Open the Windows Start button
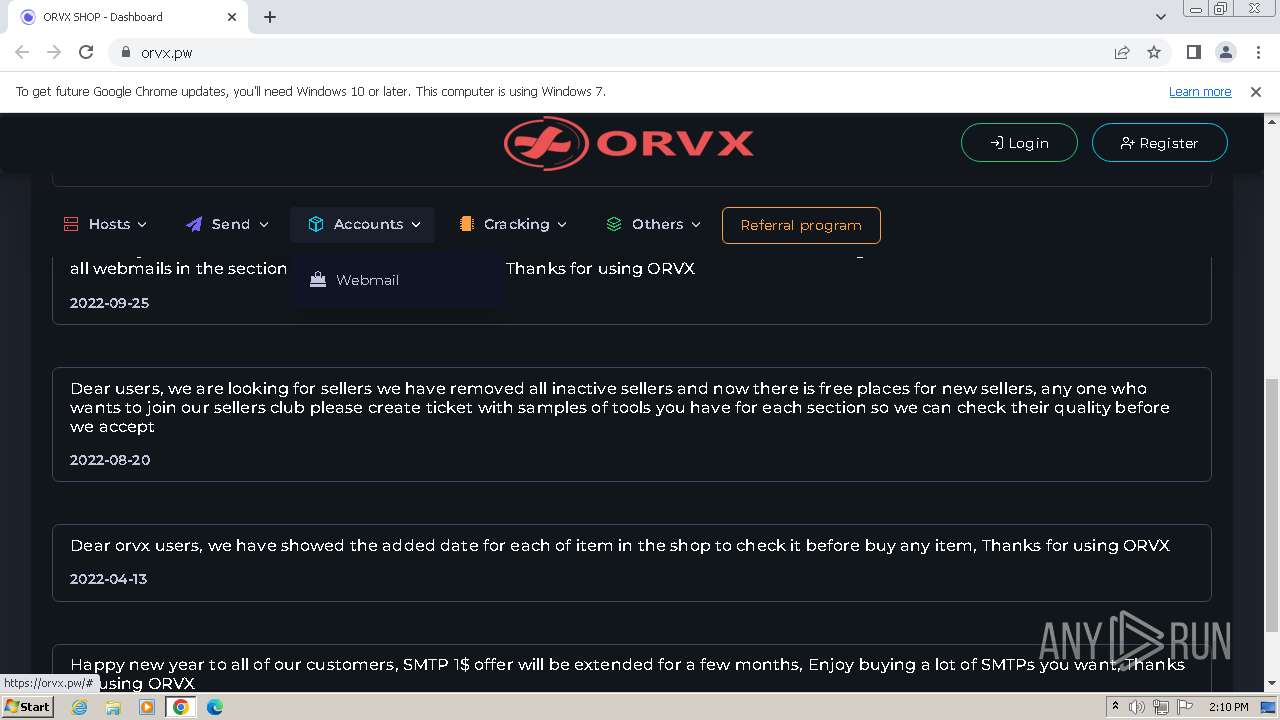1280x720 pixels. 27,707
